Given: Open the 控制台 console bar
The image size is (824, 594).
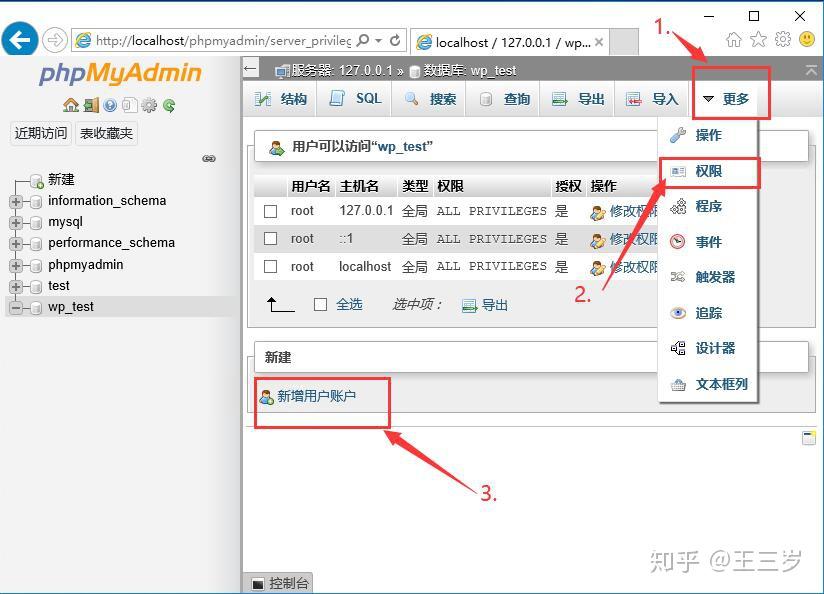Looking at the screenshot, I should 279,583.
